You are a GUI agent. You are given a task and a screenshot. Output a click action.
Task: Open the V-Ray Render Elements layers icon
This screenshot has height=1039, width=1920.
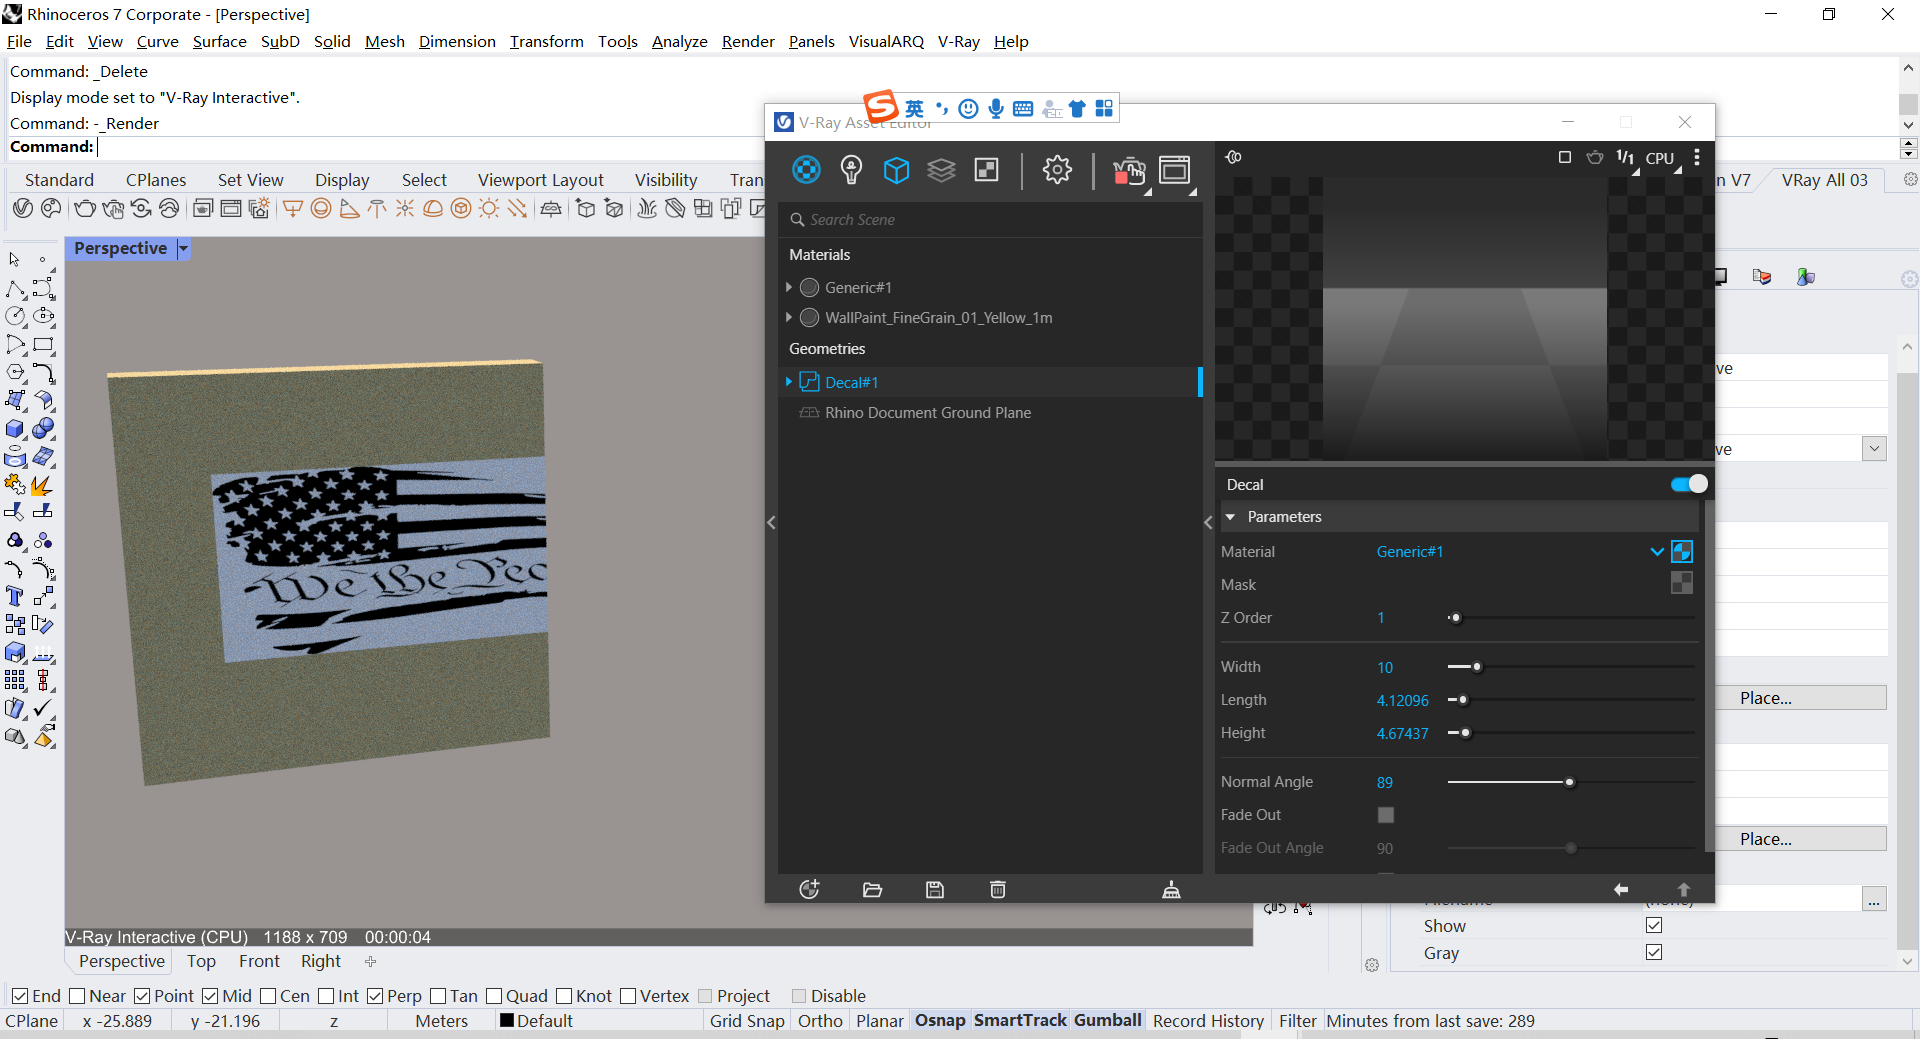[941, 170]
